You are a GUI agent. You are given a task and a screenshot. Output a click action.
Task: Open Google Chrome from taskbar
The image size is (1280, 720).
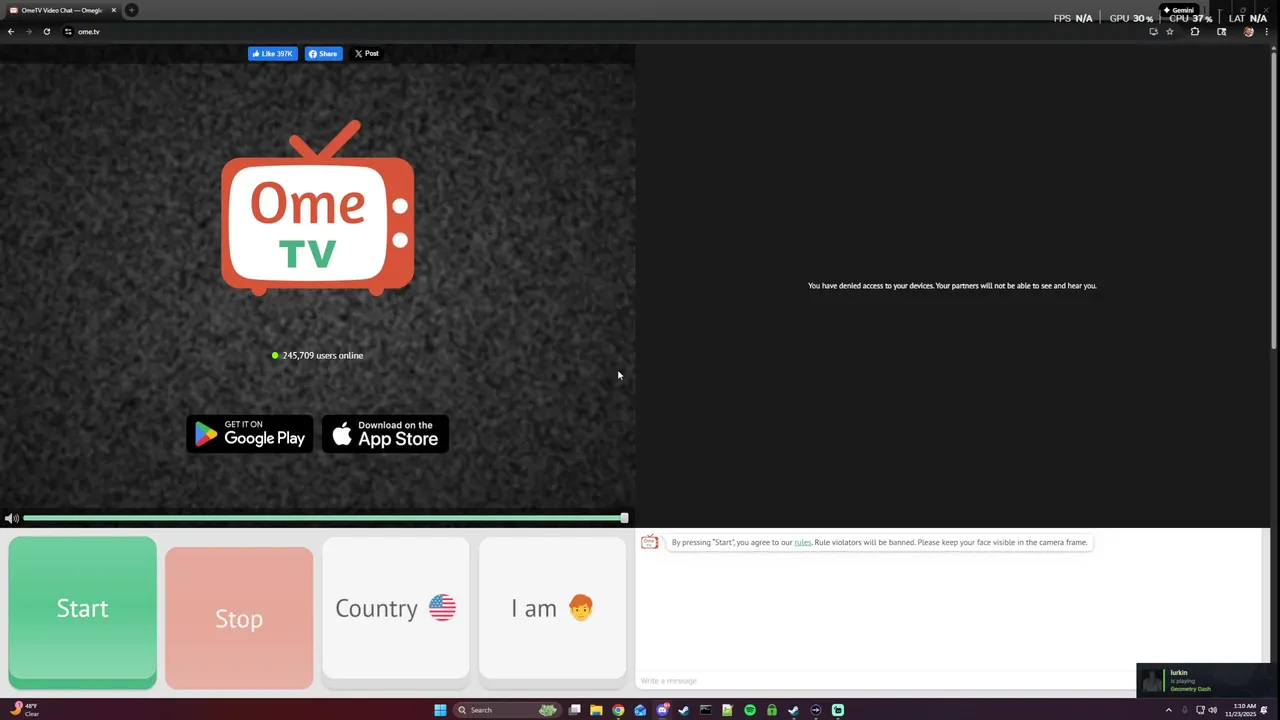[618, 710]
